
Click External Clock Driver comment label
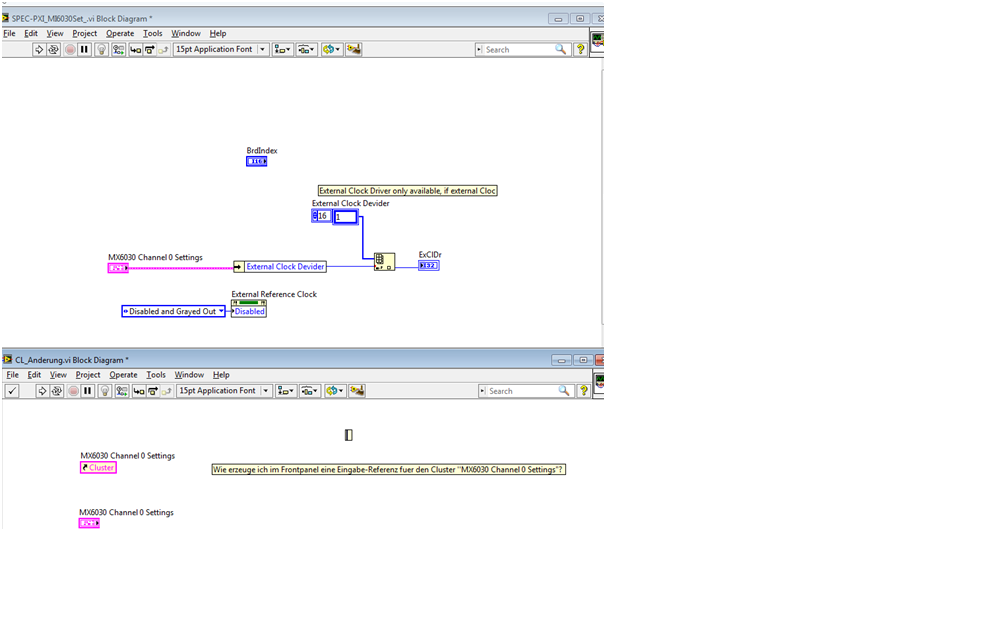[408, 191]
